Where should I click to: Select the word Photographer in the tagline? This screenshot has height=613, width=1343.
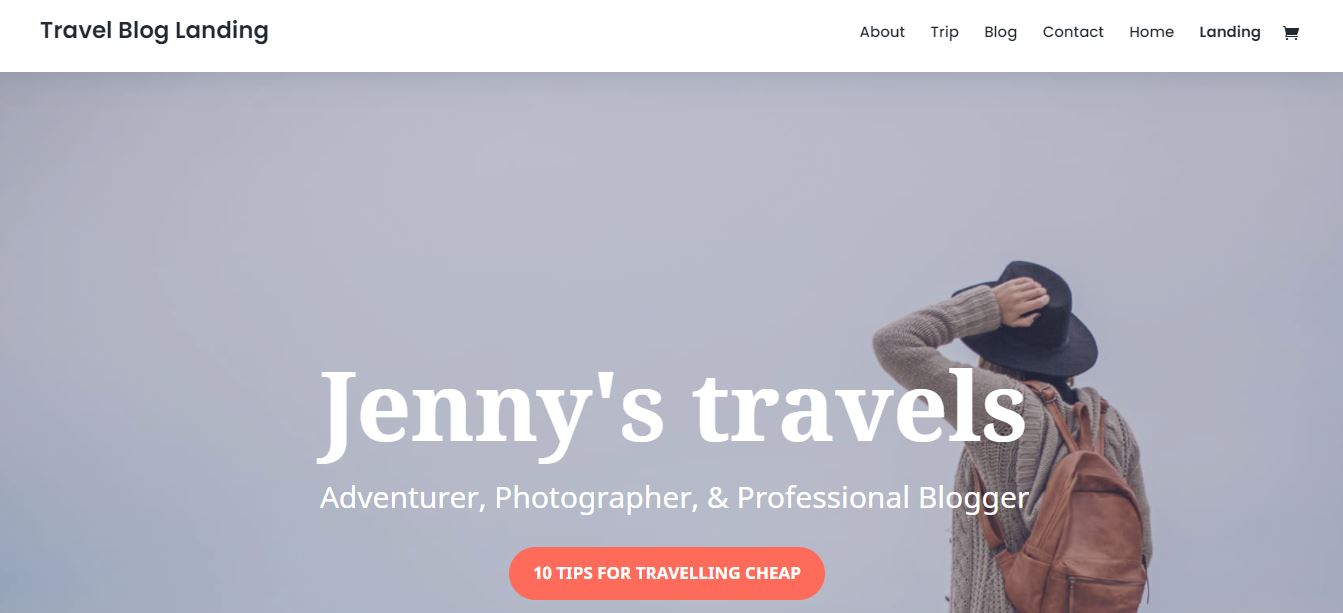[x=594, y=498]
